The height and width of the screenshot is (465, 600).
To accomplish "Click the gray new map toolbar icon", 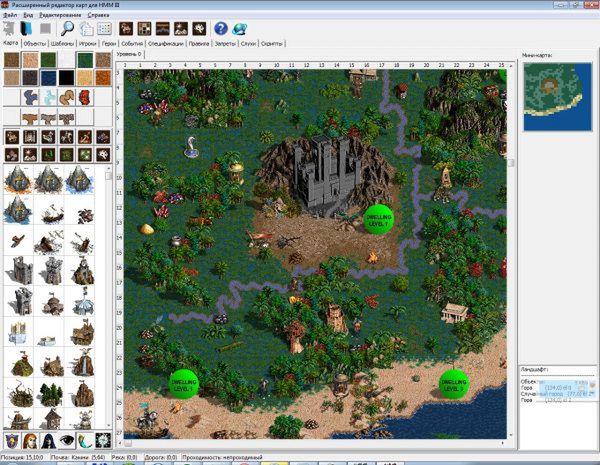I will point(9,29).
